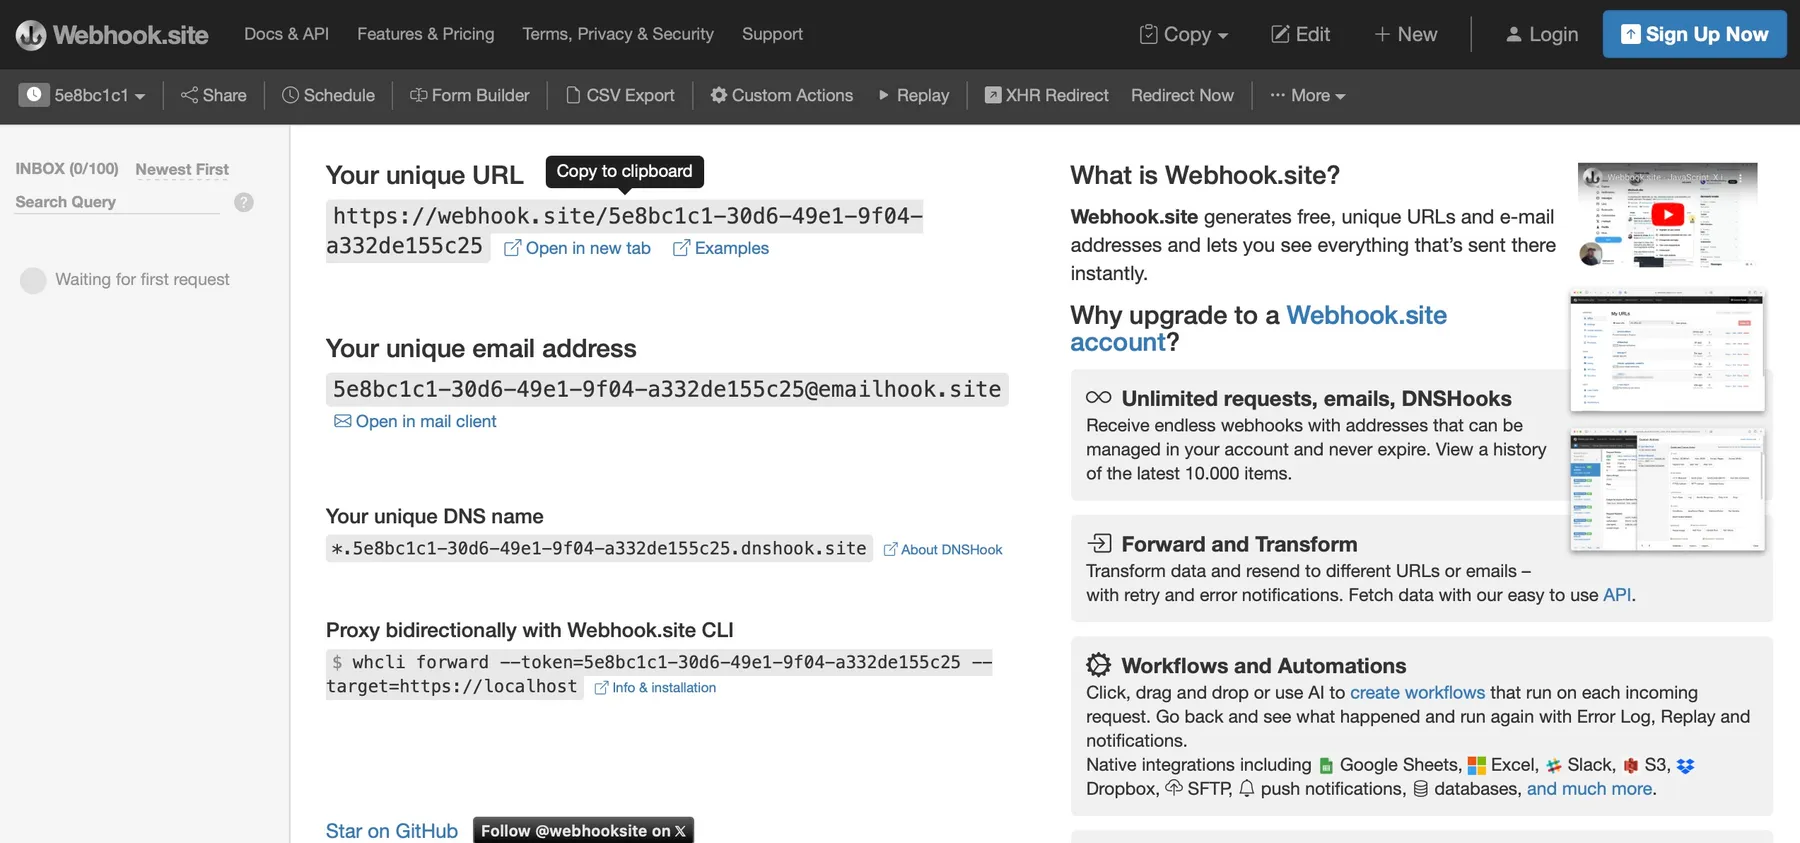The image size is (1800, 843).
Task: Open the API link
Action: 1617,595
